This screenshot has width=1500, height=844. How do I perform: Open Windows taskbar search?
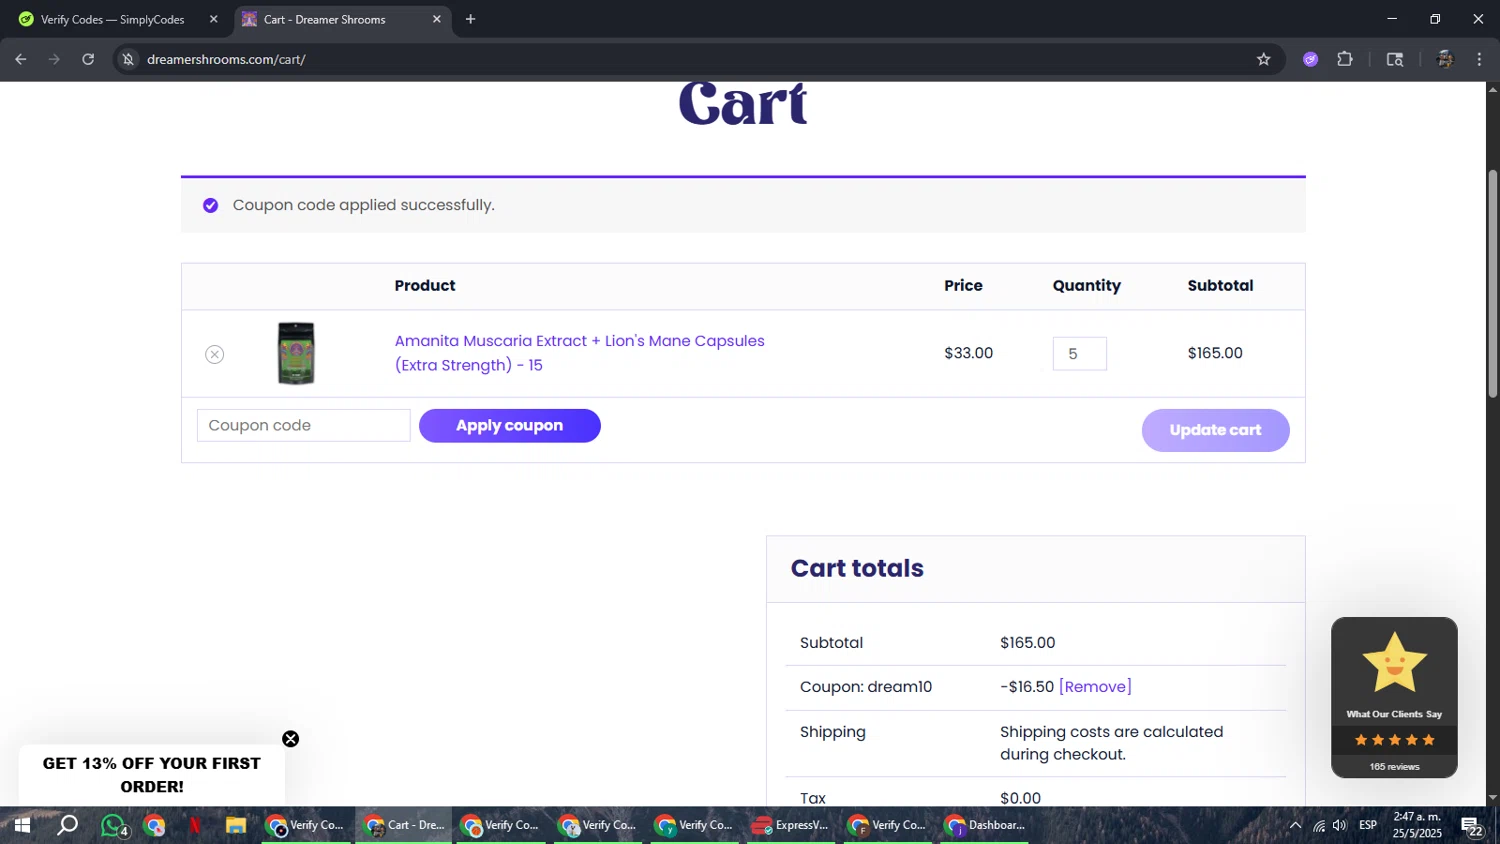[x=67, y=825]
